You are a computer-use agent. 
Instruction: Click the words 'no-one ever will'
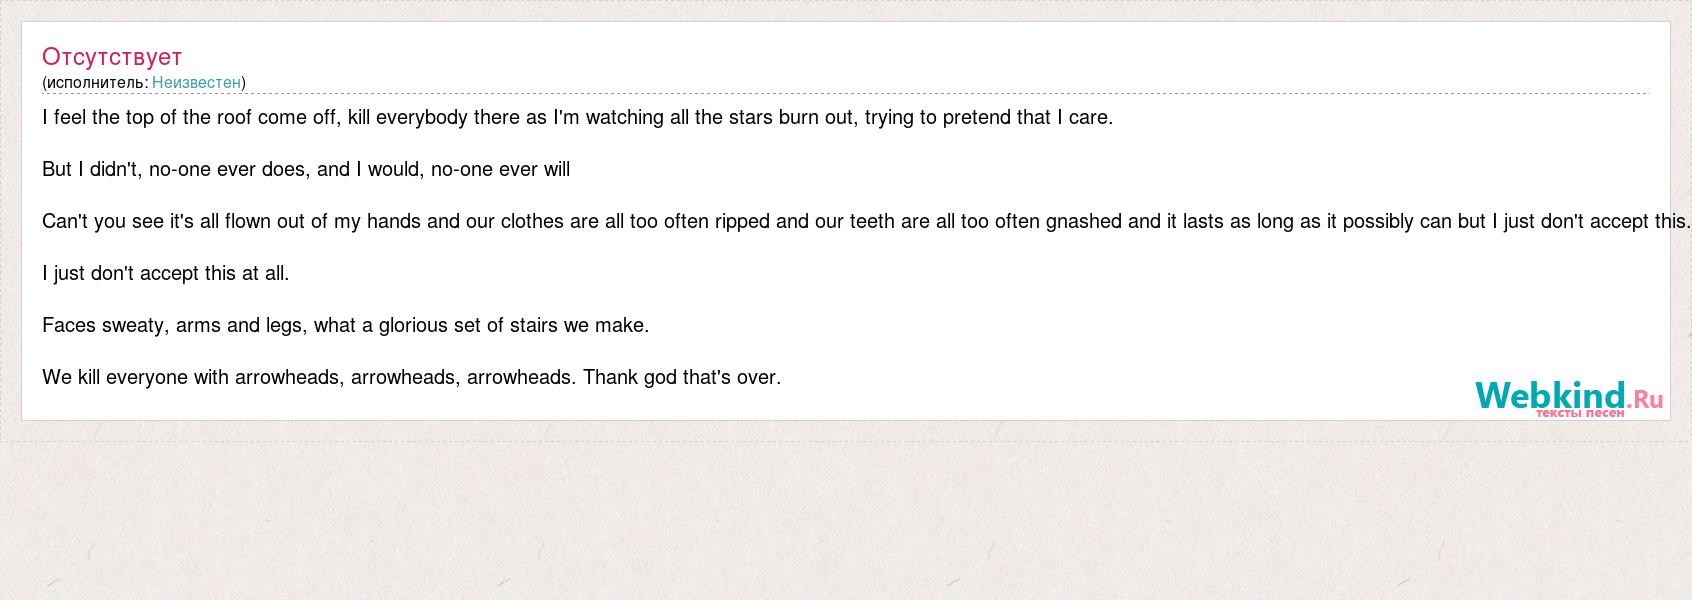point(500,170)
